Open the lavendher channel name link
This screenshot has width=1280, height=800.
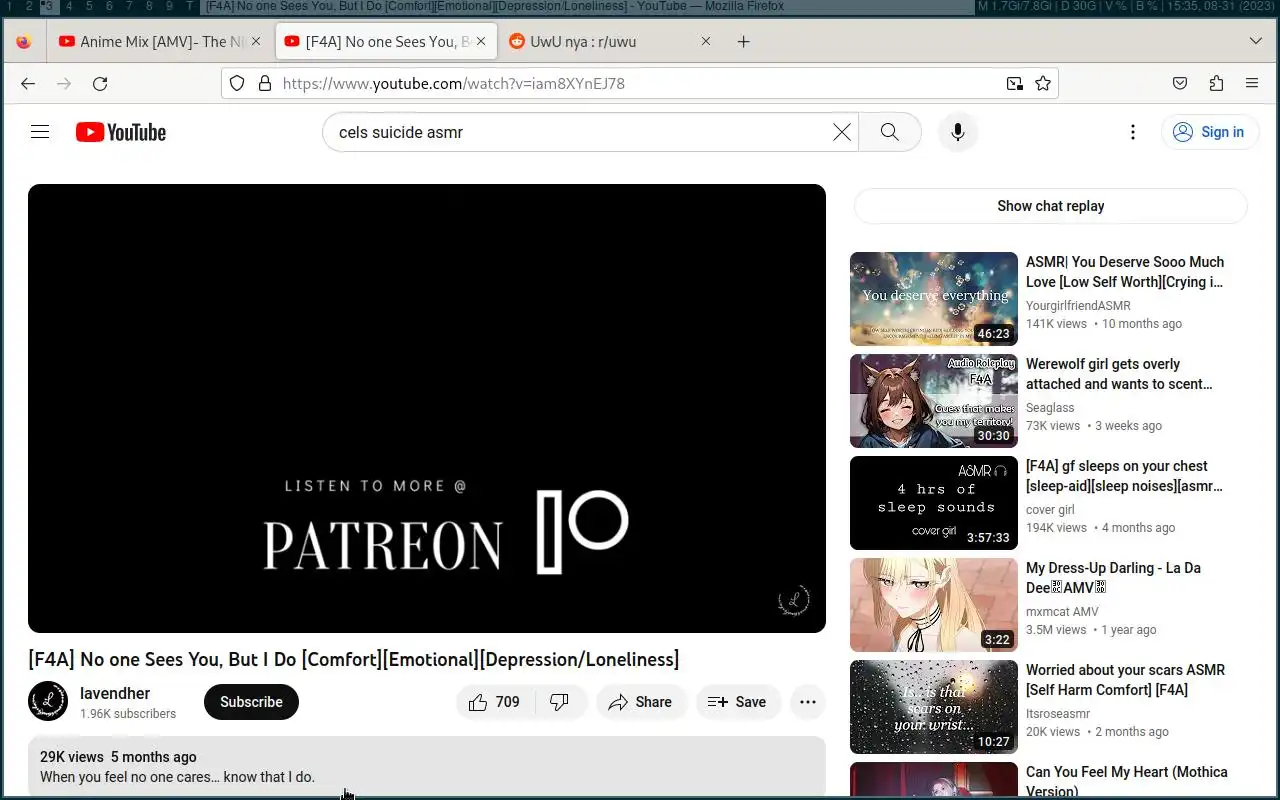click(115, 693)
